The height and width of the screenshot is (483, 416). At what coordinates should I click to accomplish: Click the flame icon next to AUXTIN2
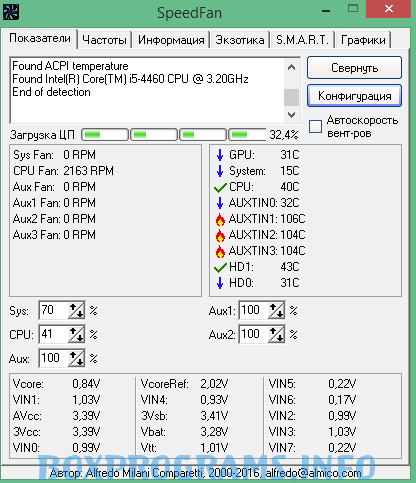click(220, 235)
